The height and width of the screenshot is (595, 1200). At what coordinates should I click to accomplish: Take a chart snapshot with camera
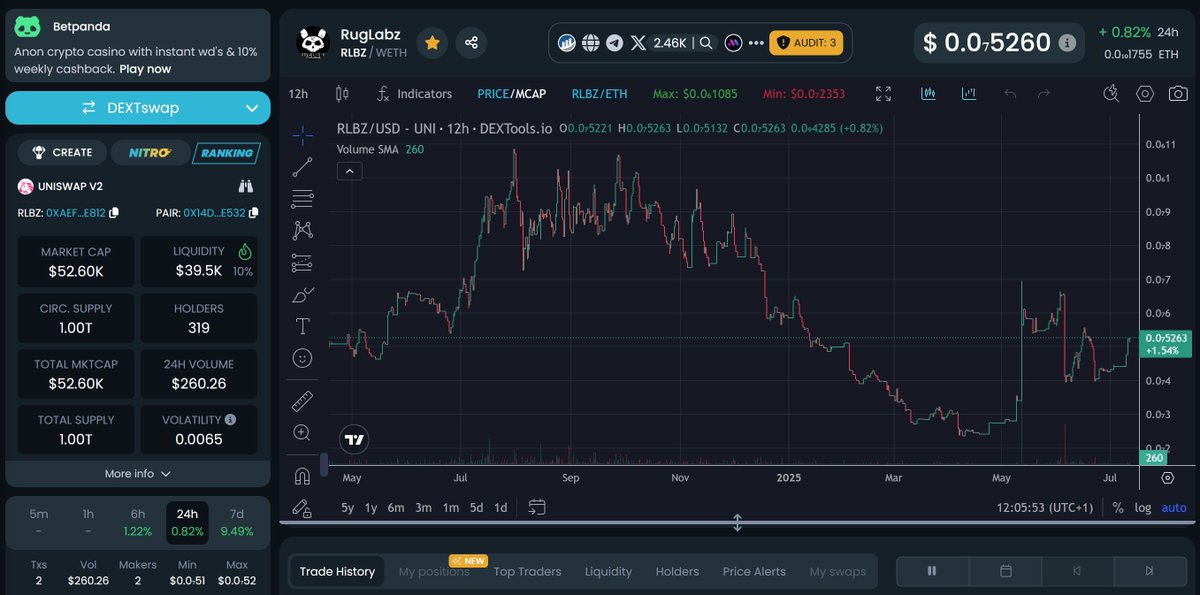(x=1178, y=94)
